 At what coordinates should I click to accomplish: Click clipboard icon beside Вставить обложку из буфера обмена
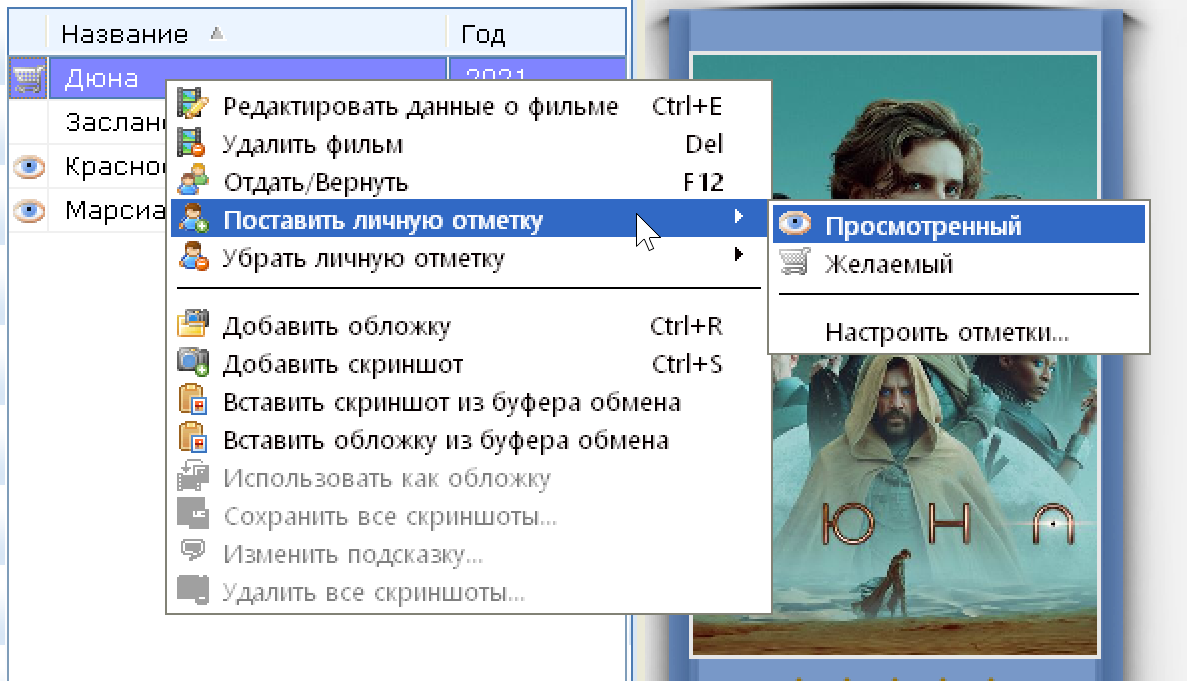click(x=192, y=439)
